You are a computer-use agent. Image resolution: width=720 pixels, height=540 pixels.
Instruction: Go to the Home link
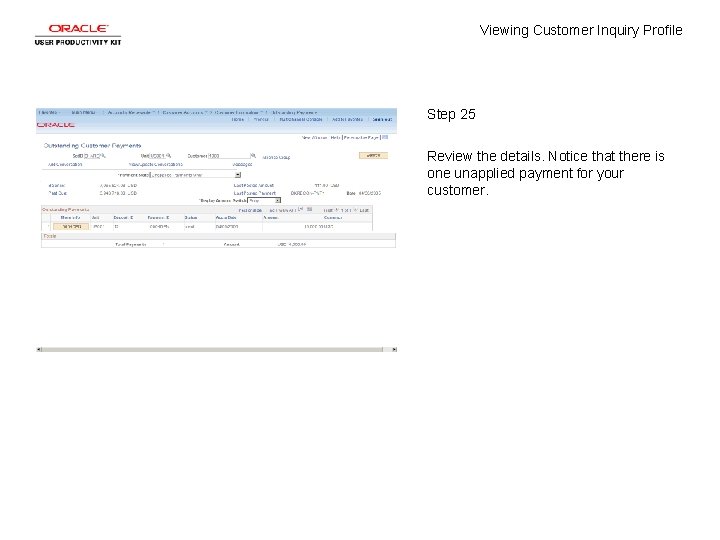click(238, 119)
